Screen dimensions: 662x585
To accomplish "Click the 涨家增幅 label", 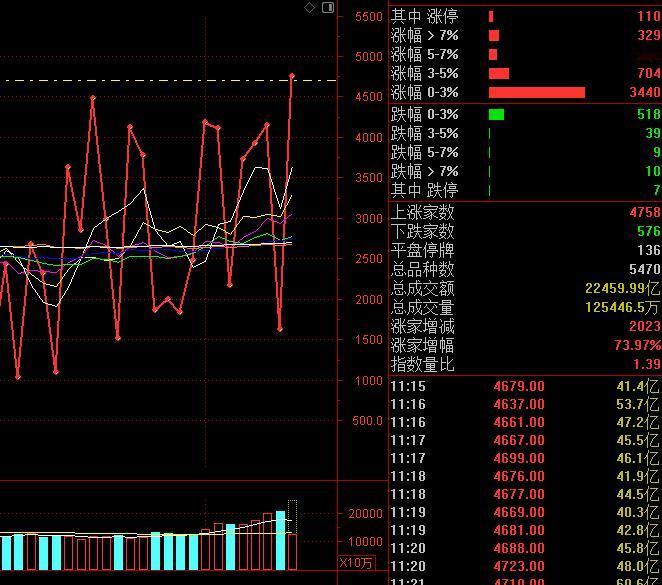I will pyautogui.click(x=422, y=345).
